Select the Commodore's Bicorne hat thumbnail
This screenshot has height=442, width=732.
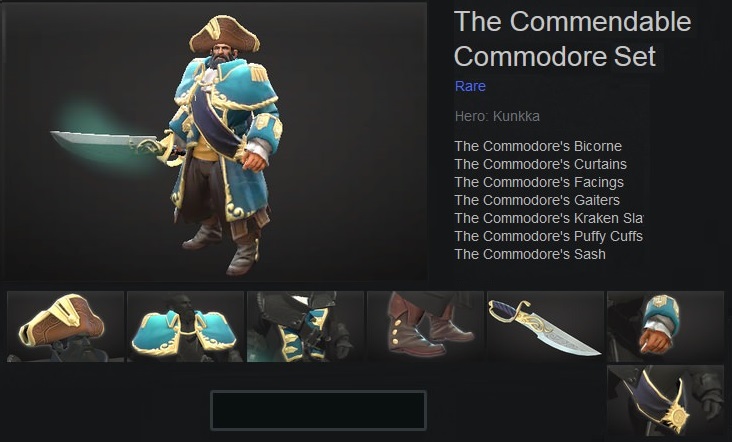(x=65, y=326)
